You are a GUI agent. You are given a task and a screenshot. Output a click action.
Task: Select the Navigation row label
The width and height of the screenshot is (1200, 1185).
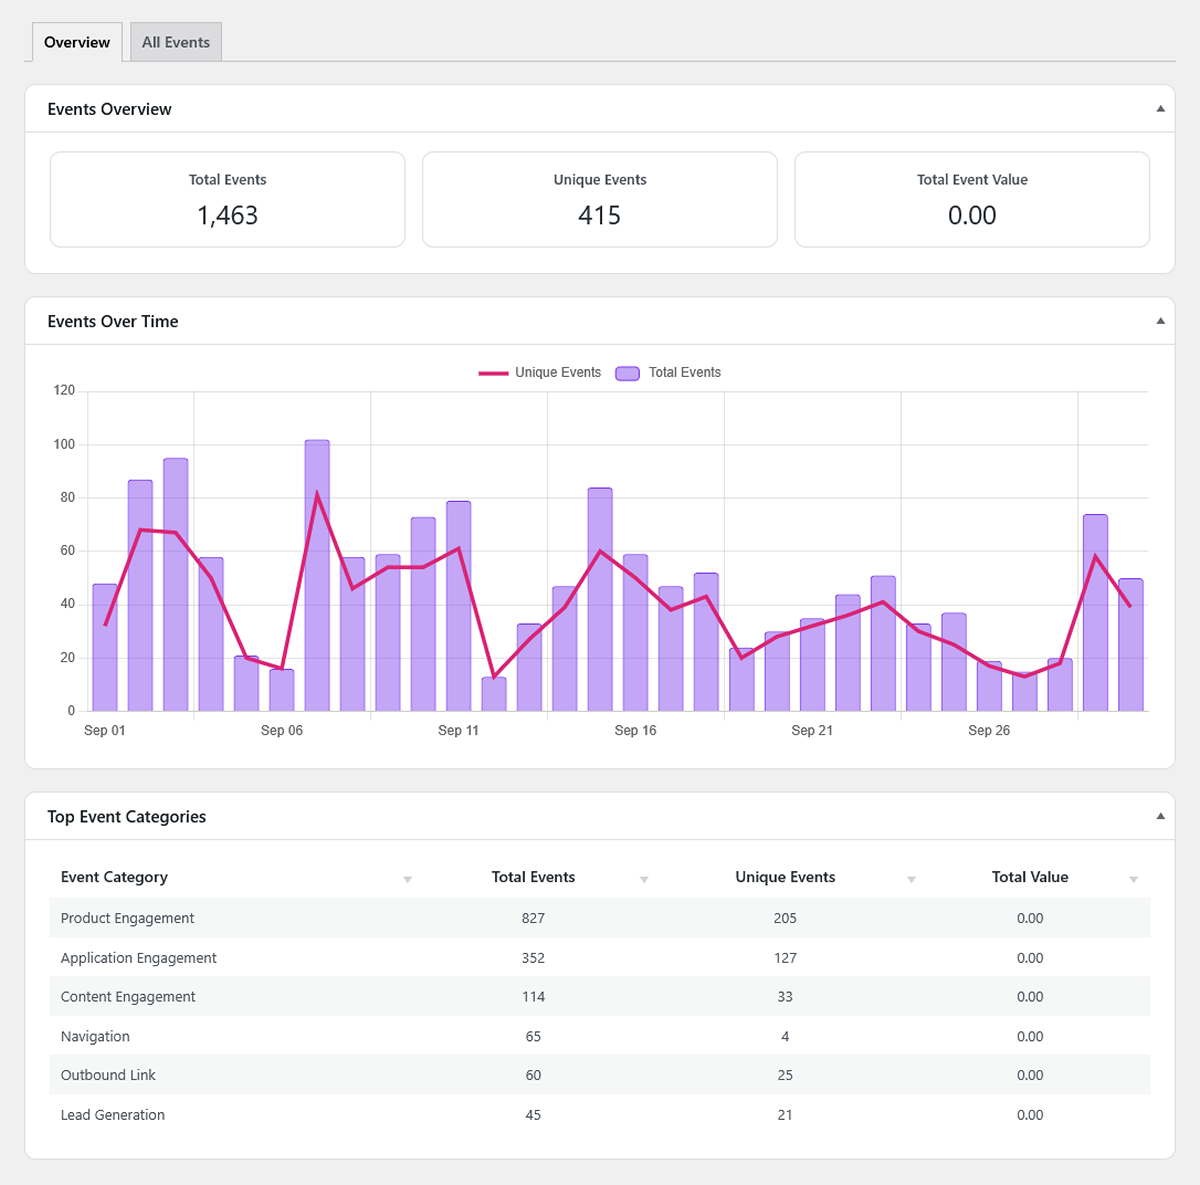[95, 1037]
